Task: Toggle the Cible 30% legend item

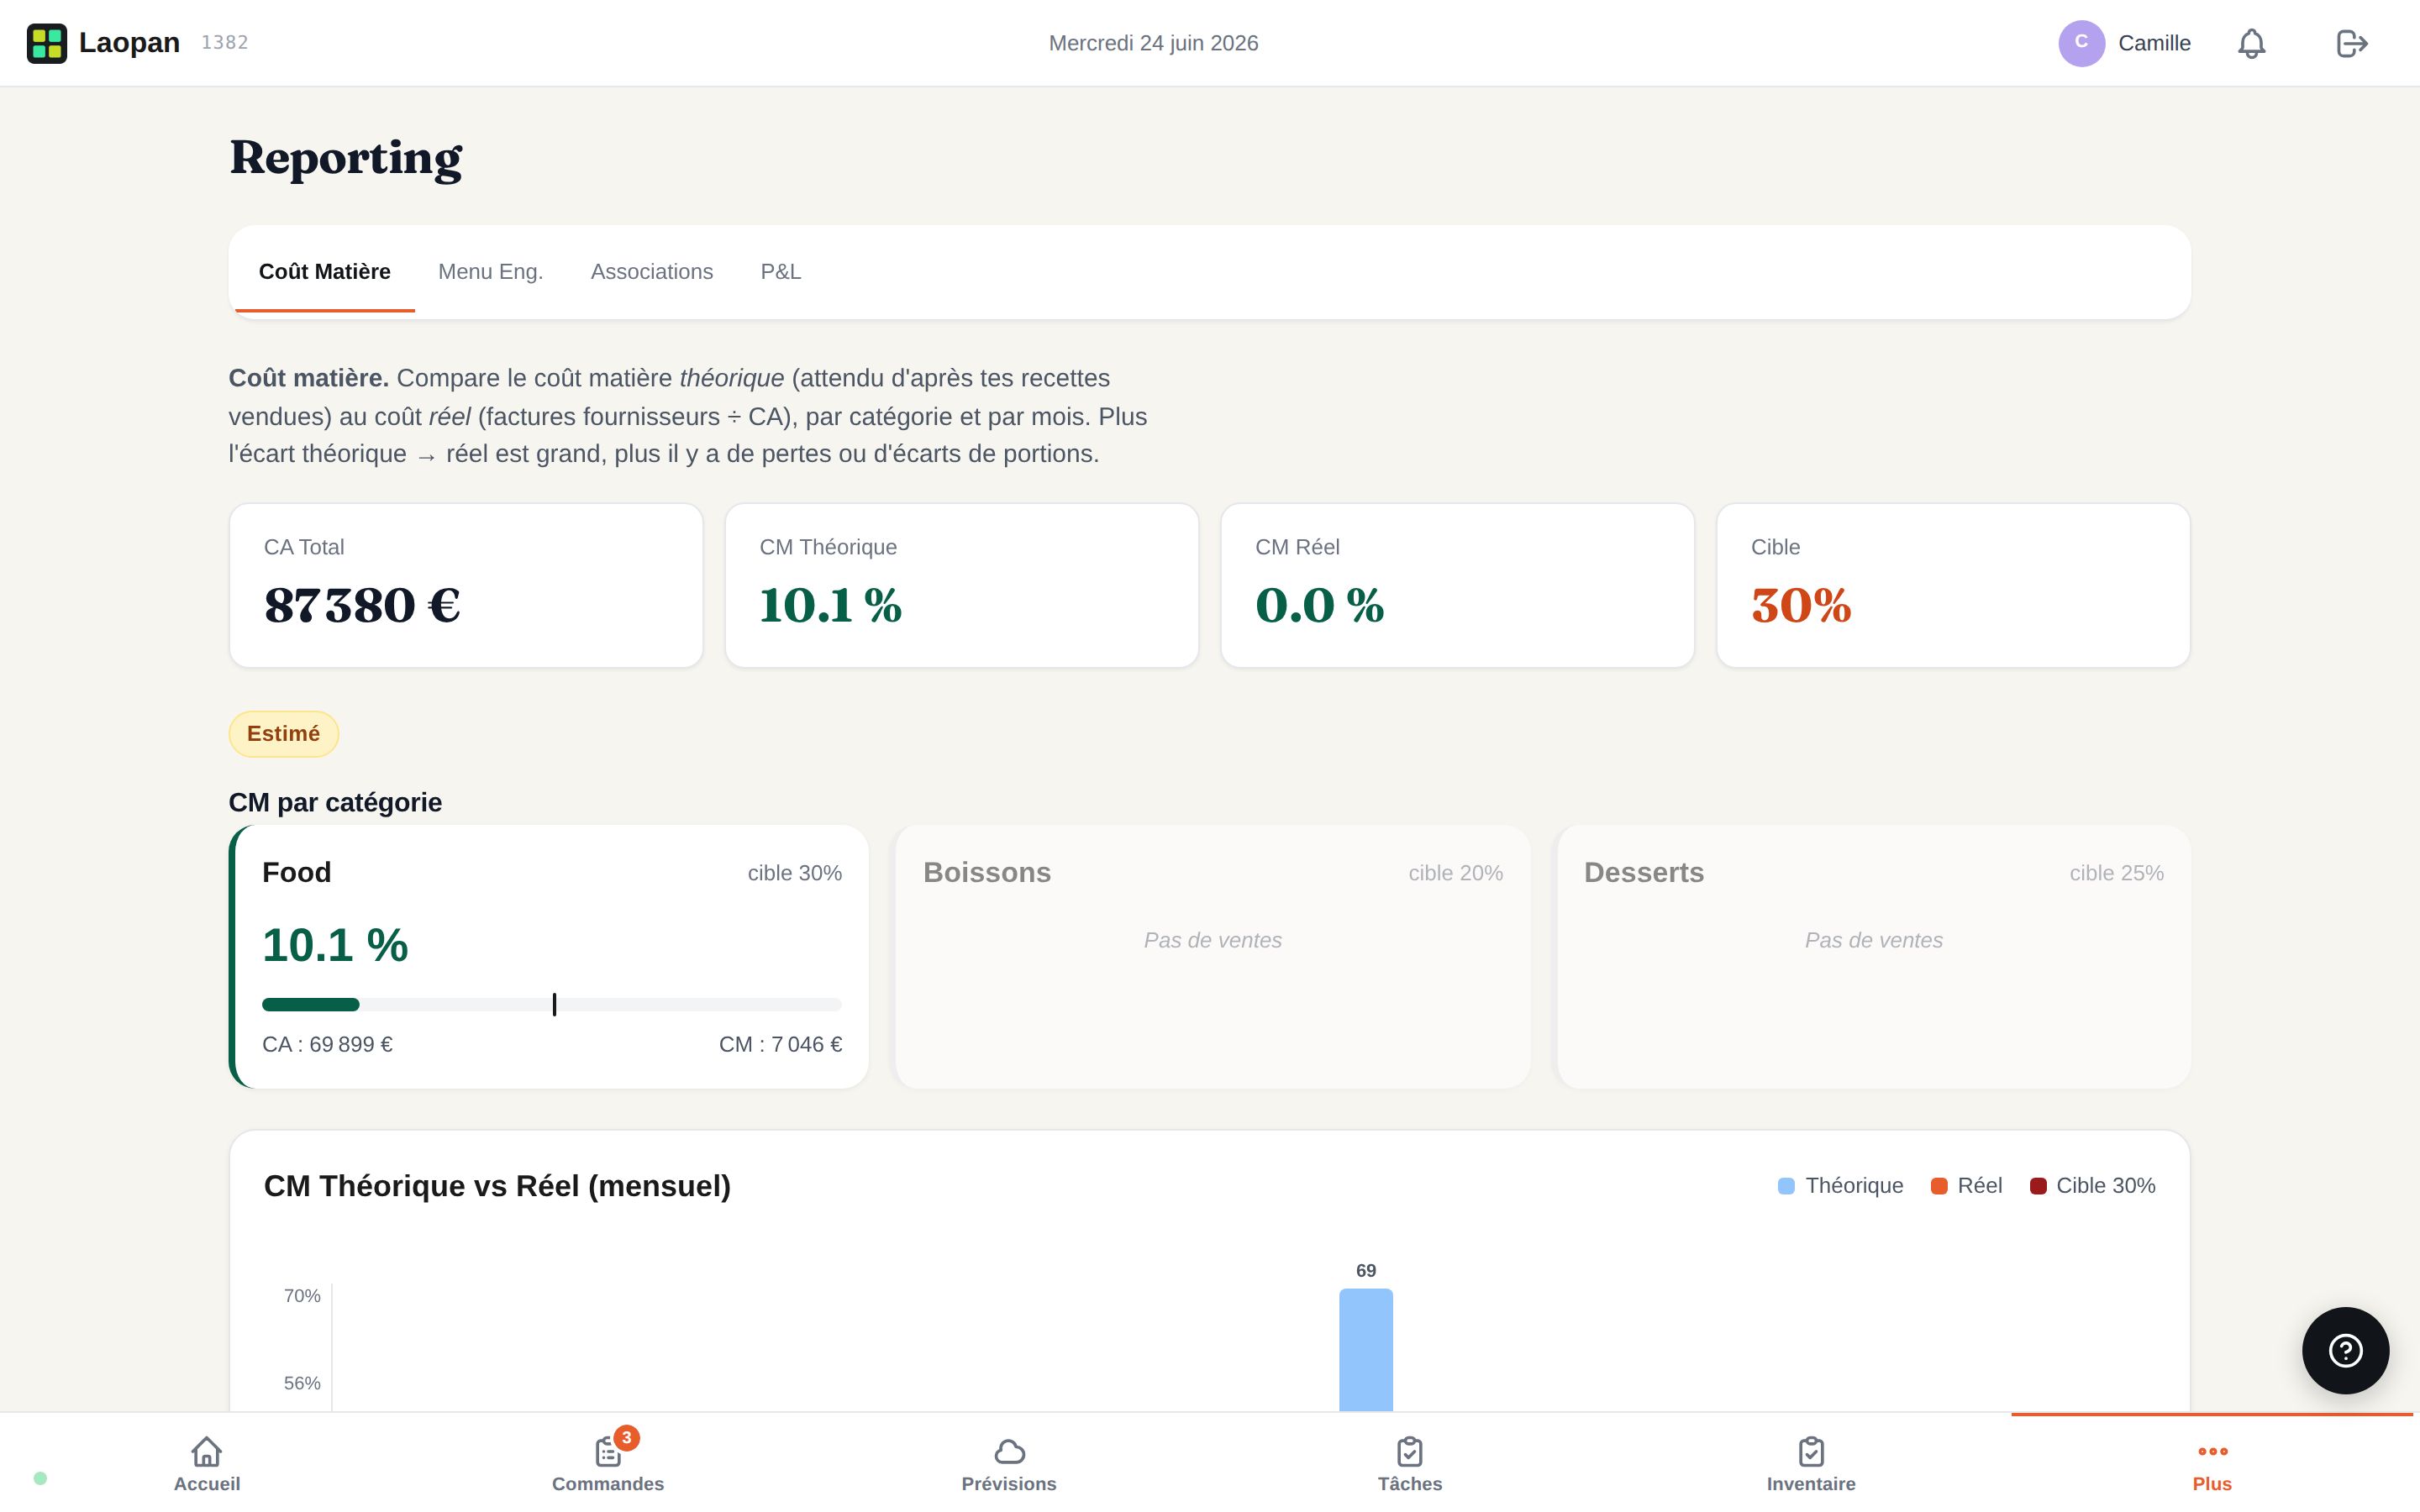Action: pyautogui.click(x=2092, y=1186)
